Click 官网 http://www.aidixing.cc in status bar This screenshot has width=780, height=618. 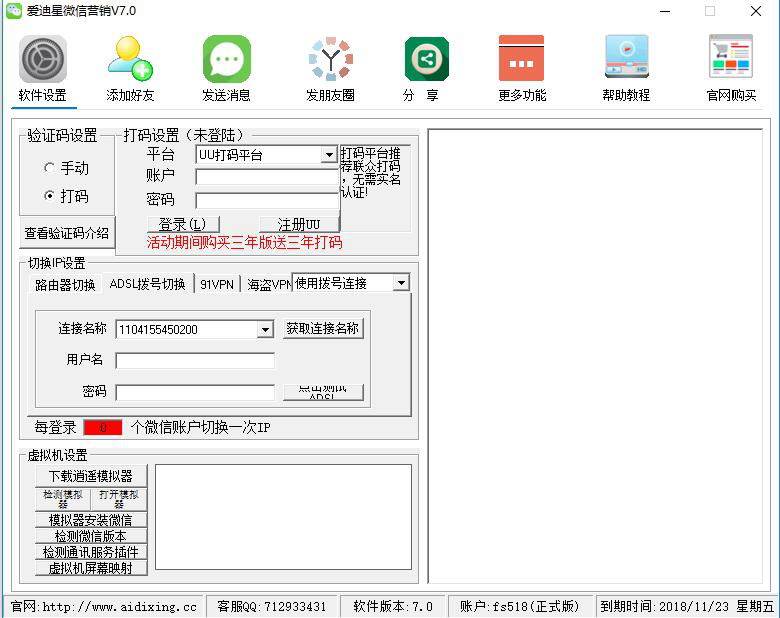[103, 606]
